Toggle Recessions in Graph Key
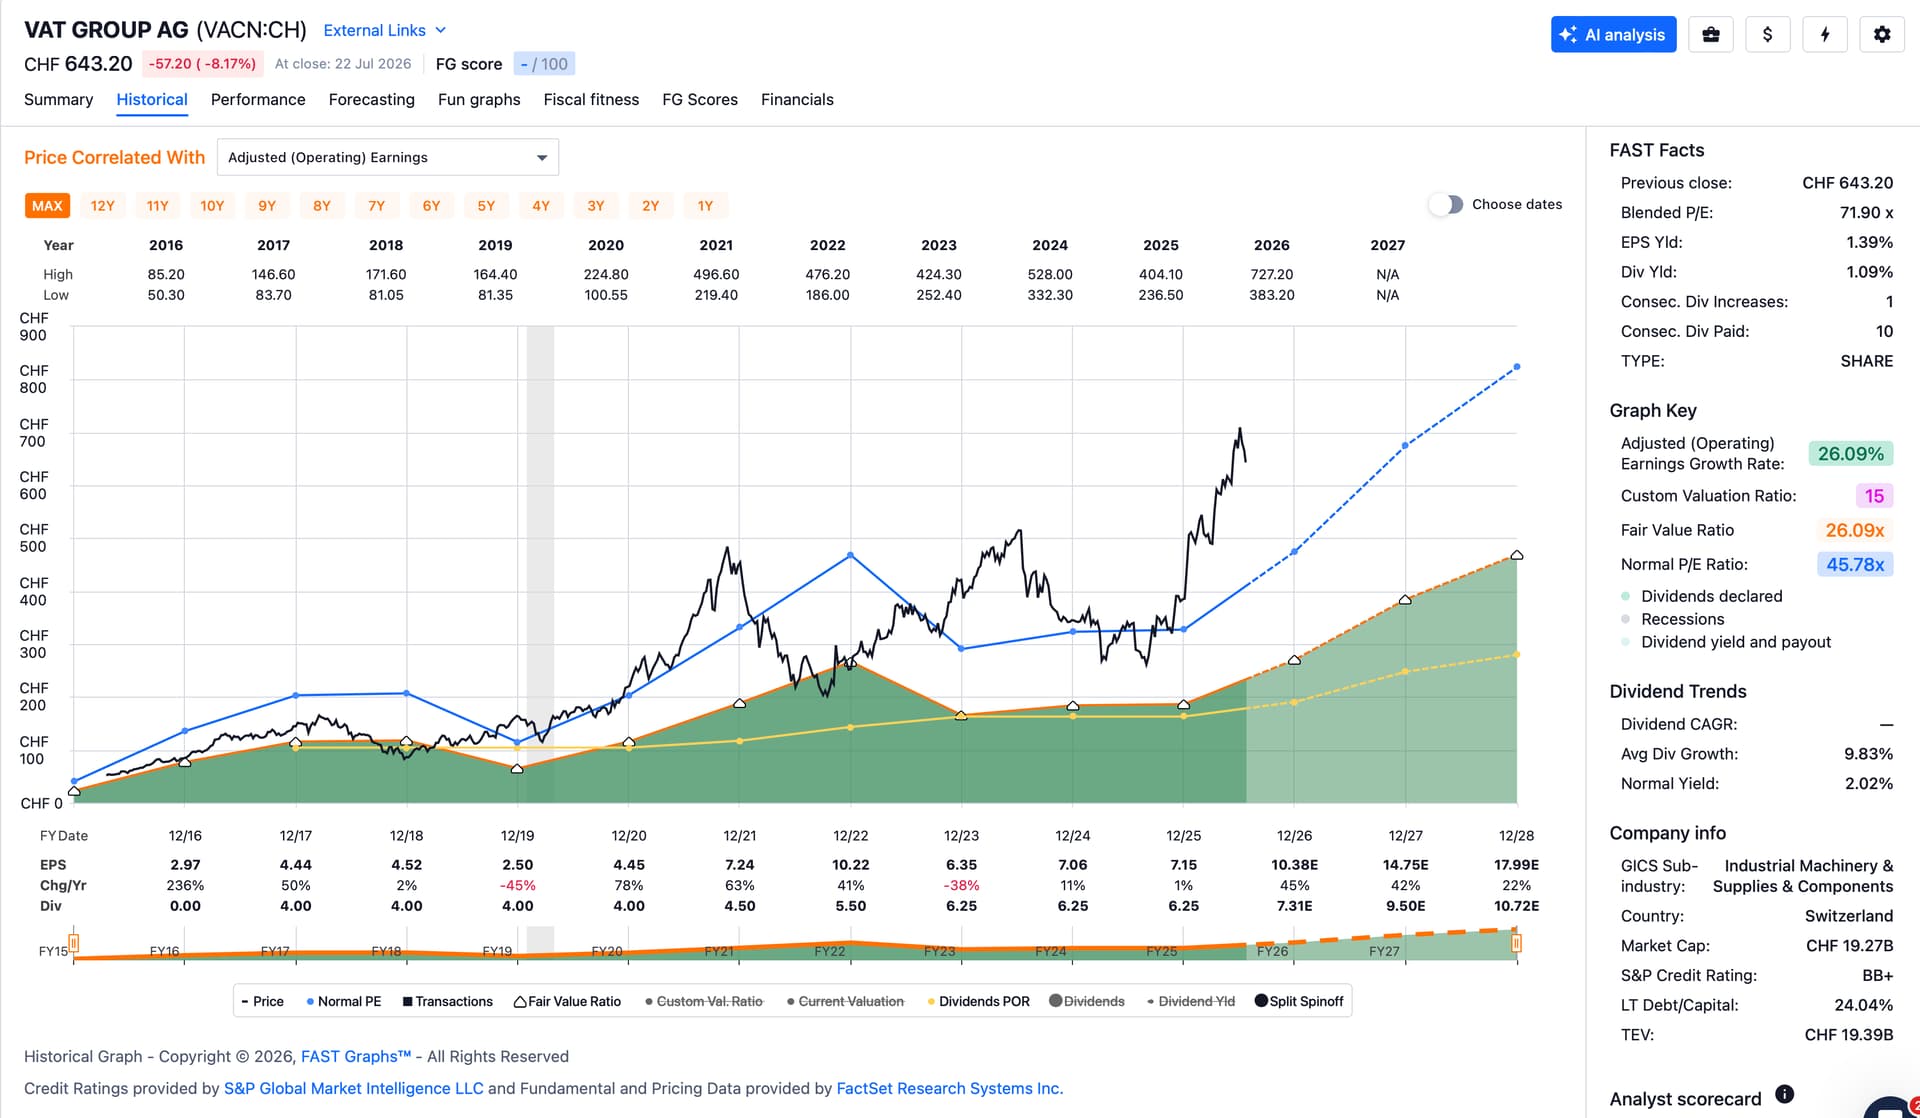Image resolution: width=1920 pixels, height=1118 pixels. coord(1672,619)
